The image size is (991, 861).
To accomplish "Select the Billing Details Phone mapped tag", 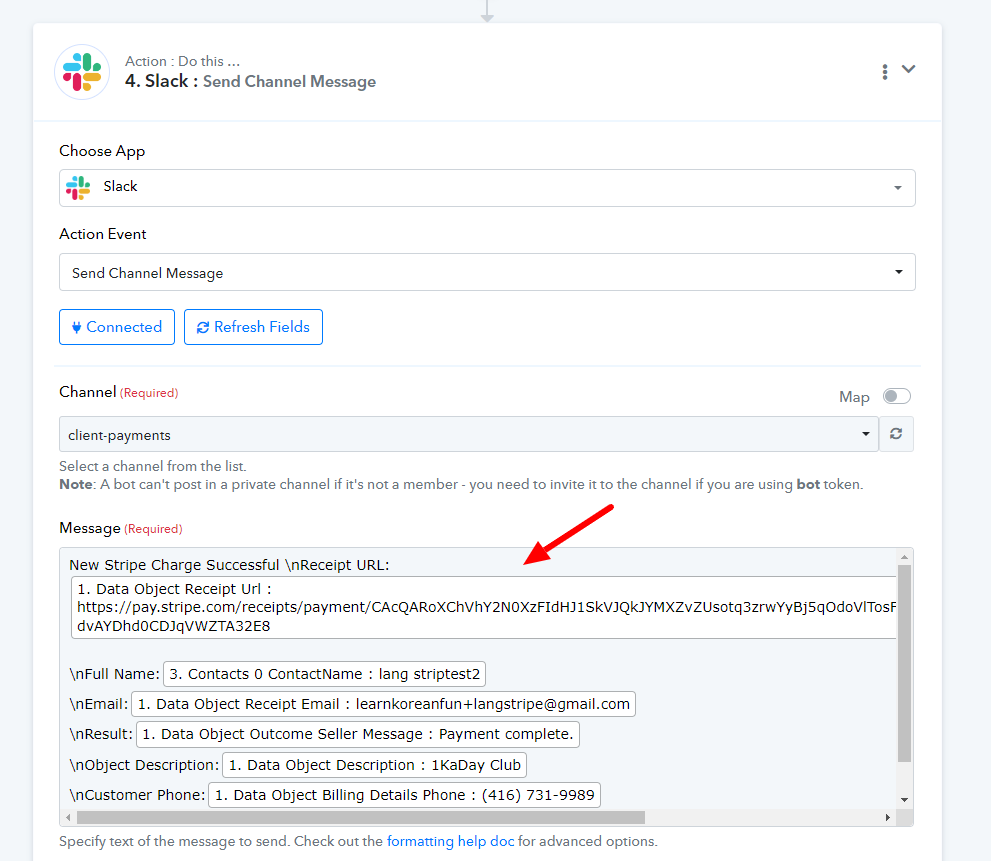I will [x=404, y=795].
